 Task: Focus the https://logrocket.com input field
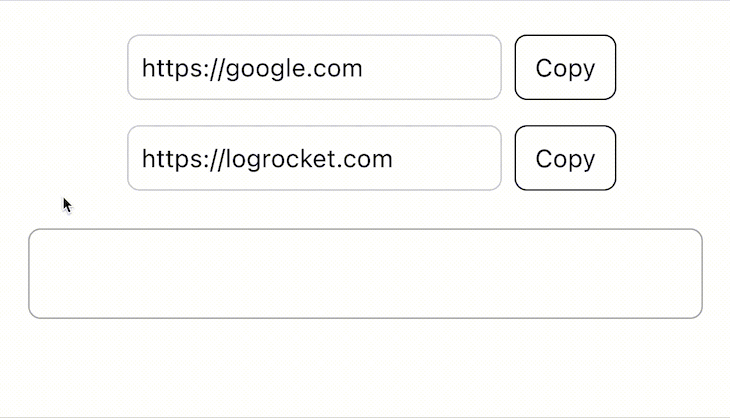[x=314, y=158]
